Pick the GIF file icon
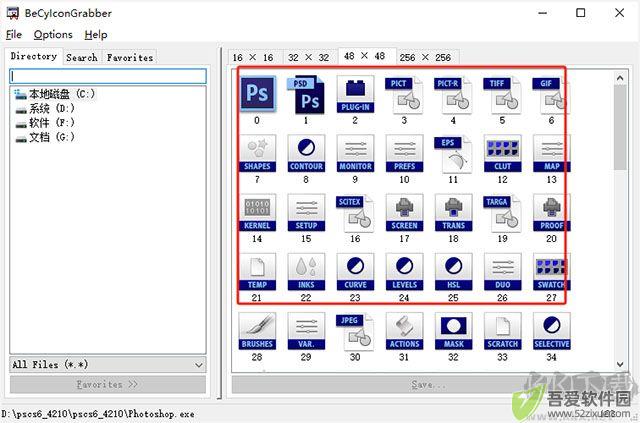 pyautogui.click(x=551, y=94)
